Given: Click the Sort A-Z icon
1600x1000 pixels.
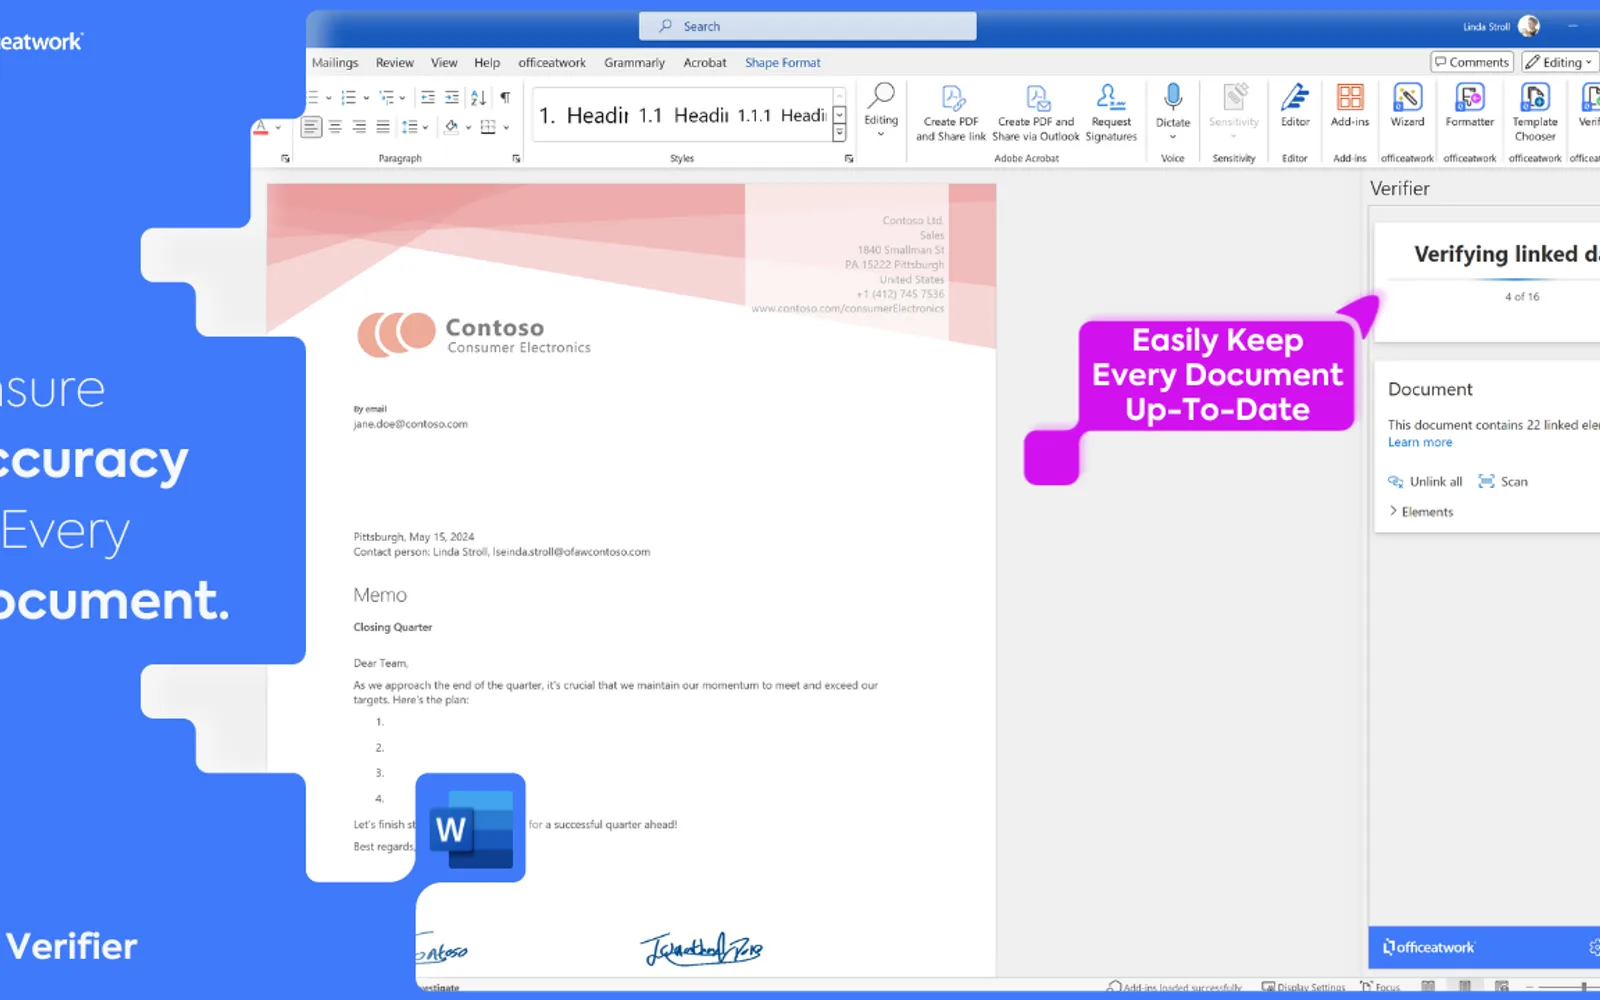Looking at the screenshot, I should tap(478, 97).
